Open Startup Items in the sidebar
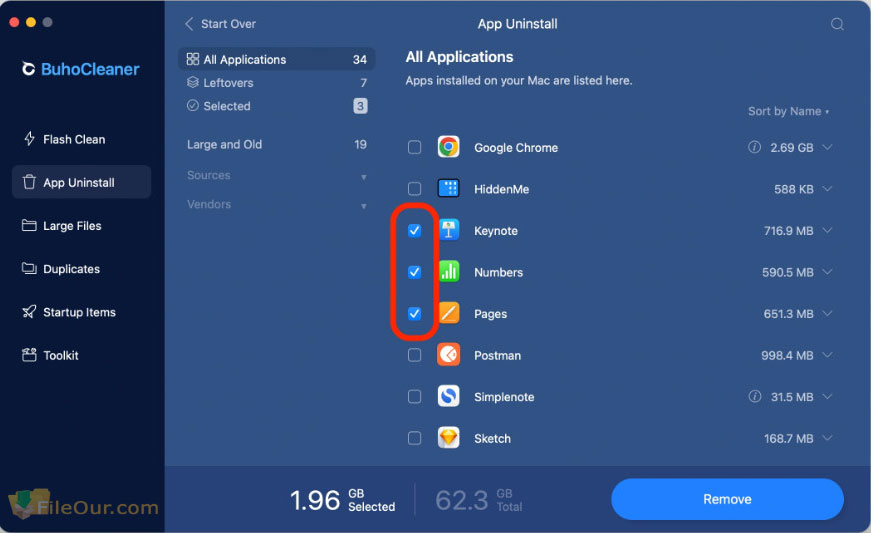The width and height of the screenshot is (871, 533). (82, 312)
